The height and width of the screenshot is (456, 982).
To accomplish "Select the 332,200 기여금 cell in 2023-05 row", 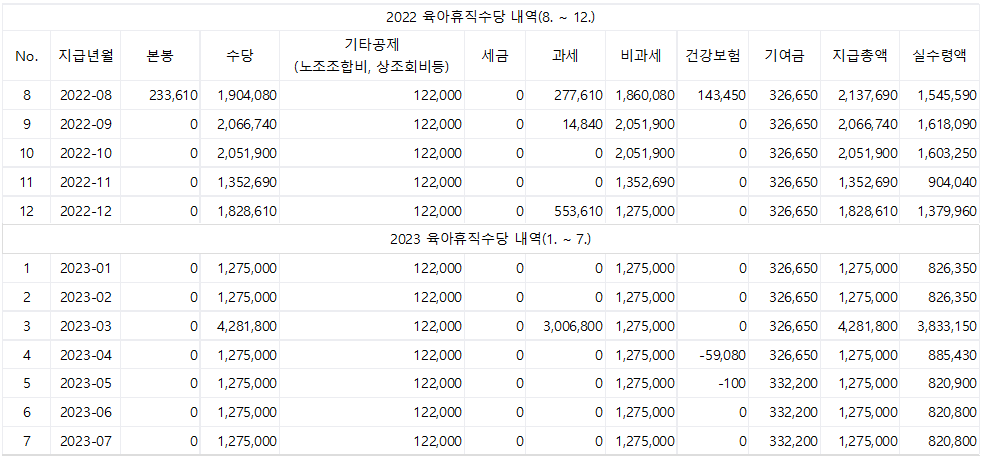I will point(785,383).
